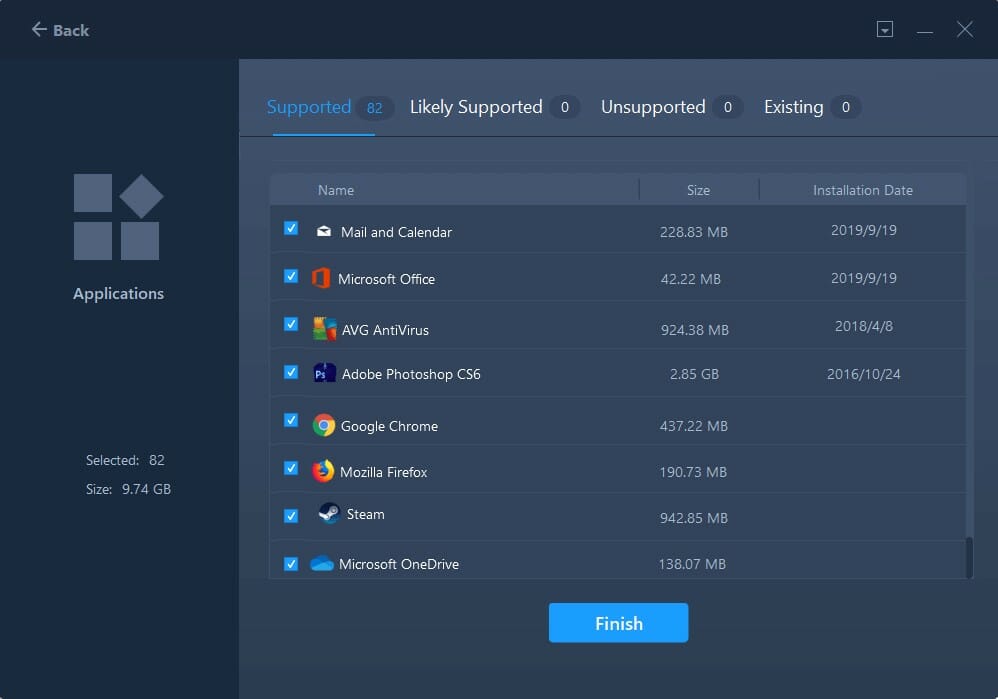Click the 942.85 MB size value

[693, 518]
